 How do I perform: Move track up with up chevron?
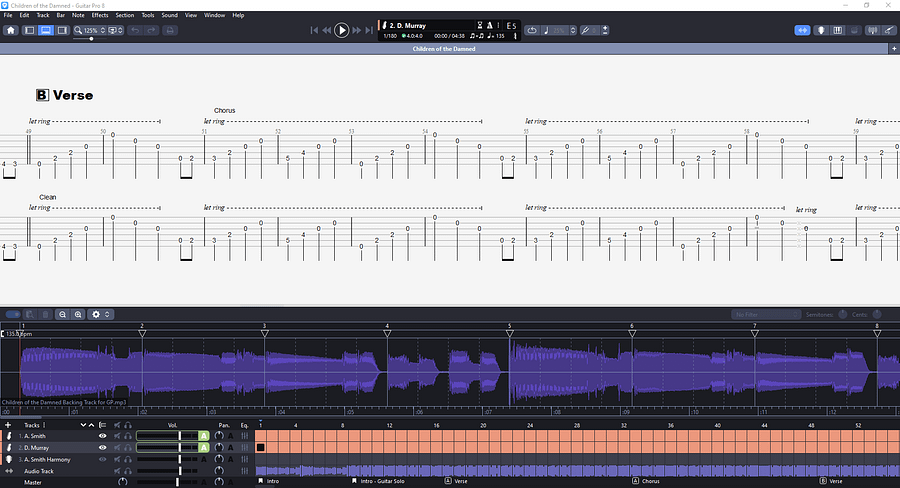(91, 425)
